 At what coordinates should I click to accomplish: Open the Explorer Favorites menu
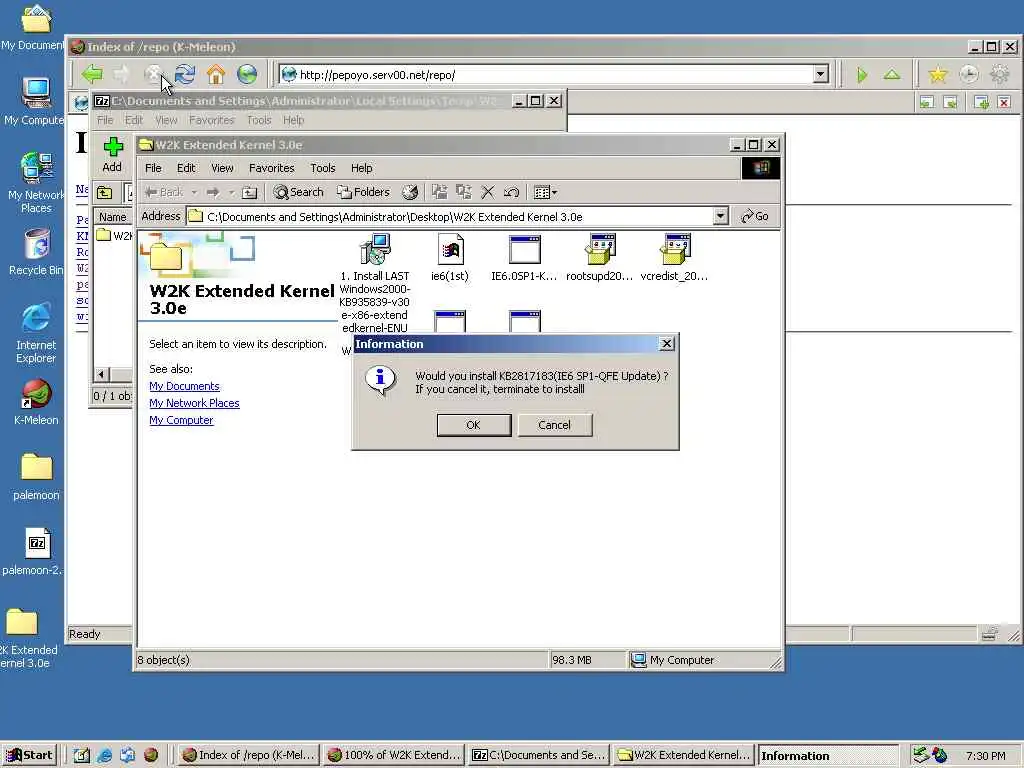tap(272, 168)
